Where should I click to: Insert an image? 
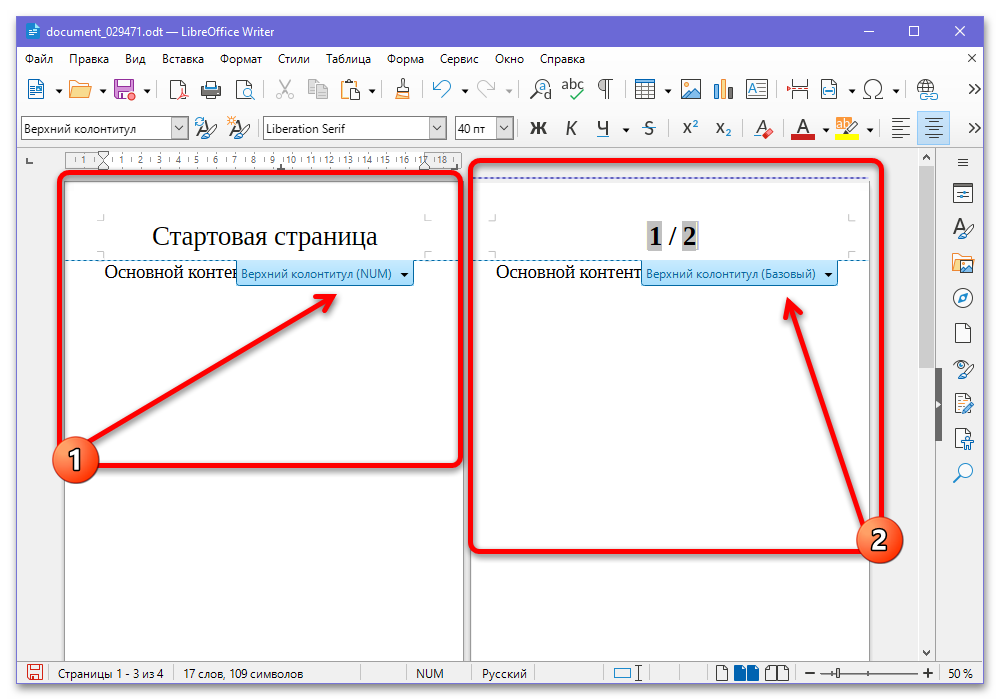point(691,90)
